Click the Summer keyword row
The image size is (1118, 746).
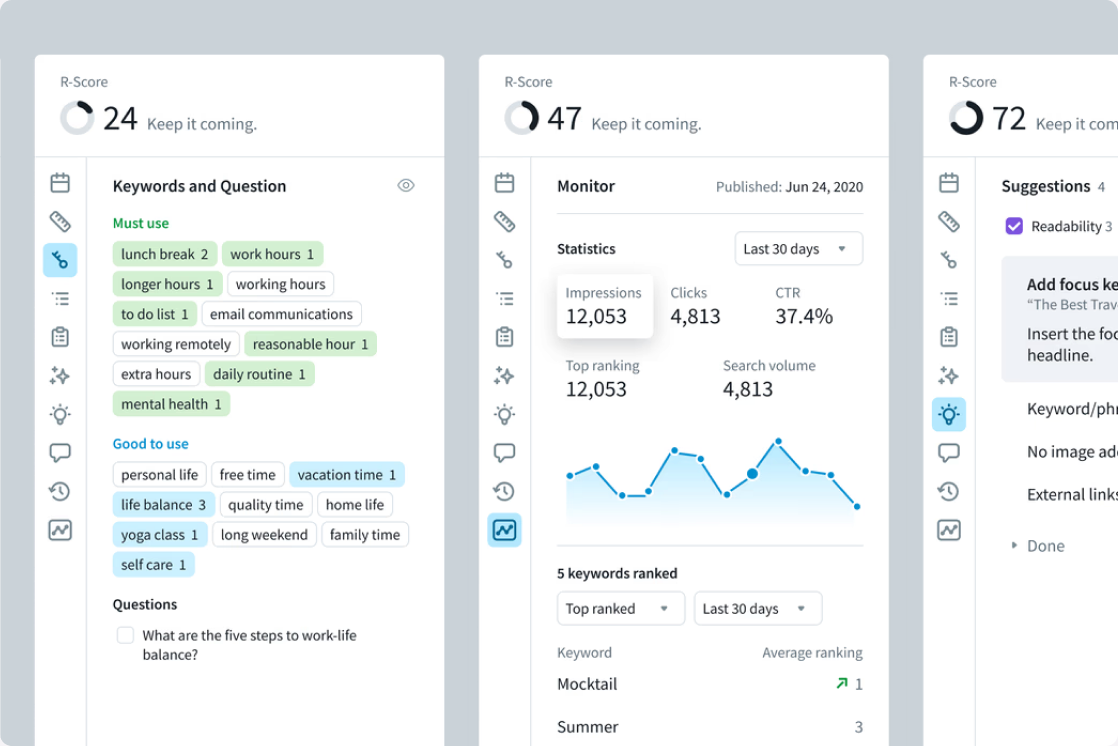point(709,727)
